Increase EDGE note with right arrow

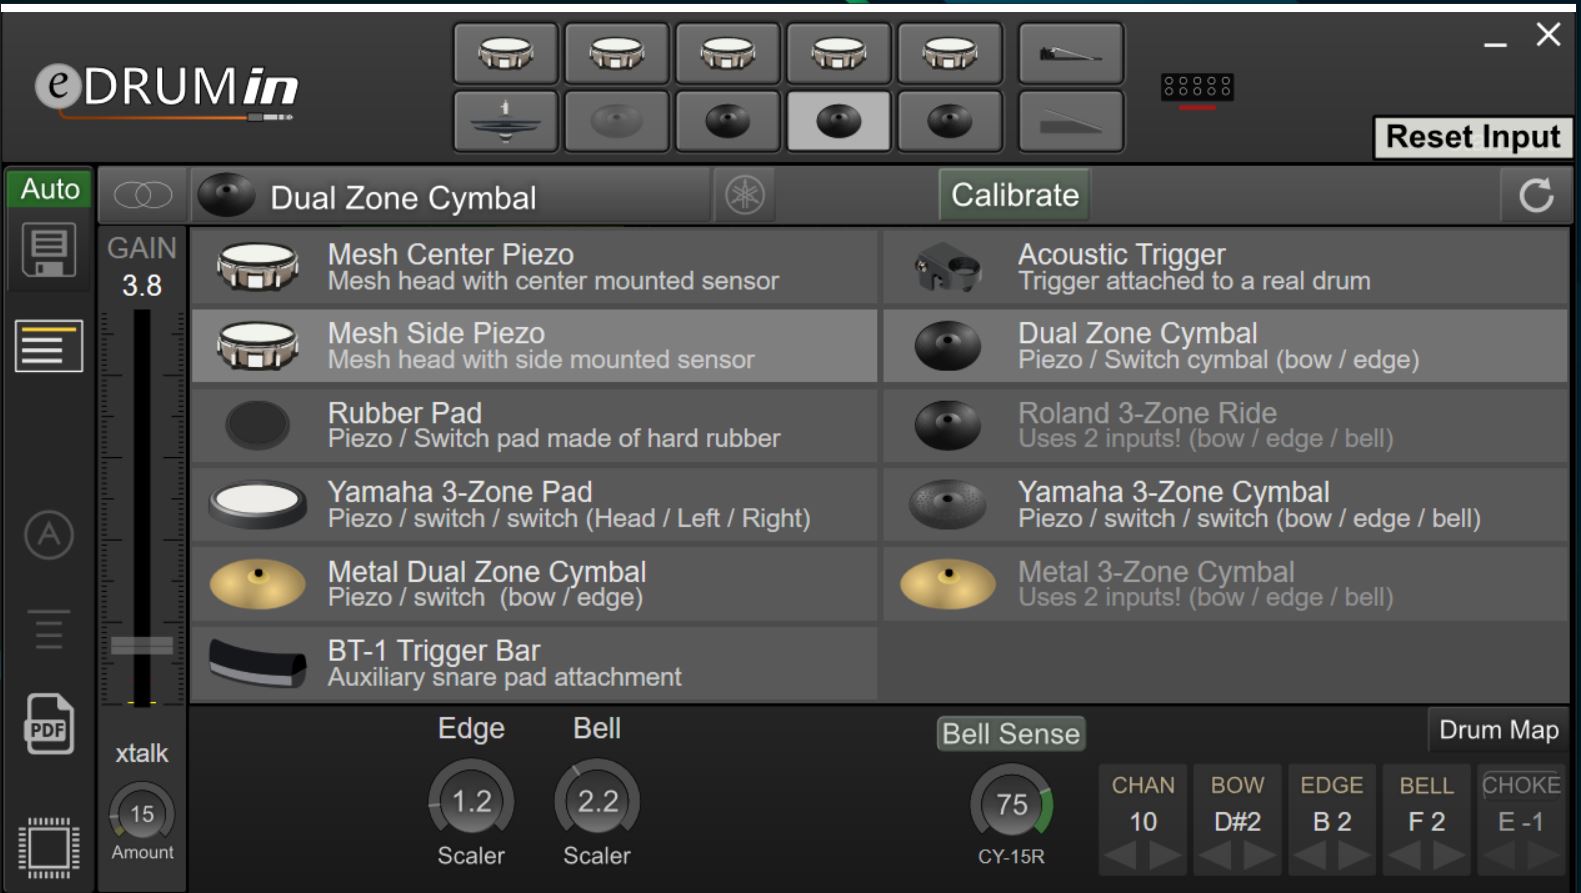click(x=1354, y=856)
